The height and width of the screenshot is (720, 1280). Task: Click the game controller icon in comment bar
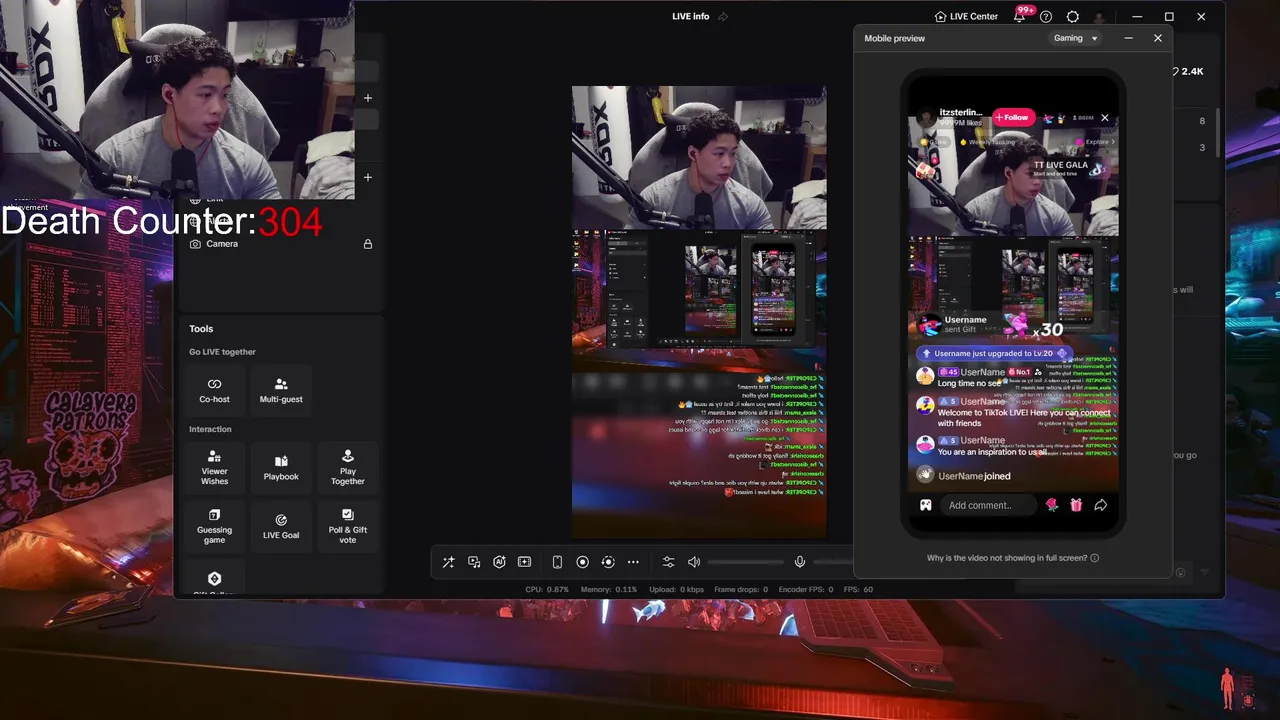925,505
